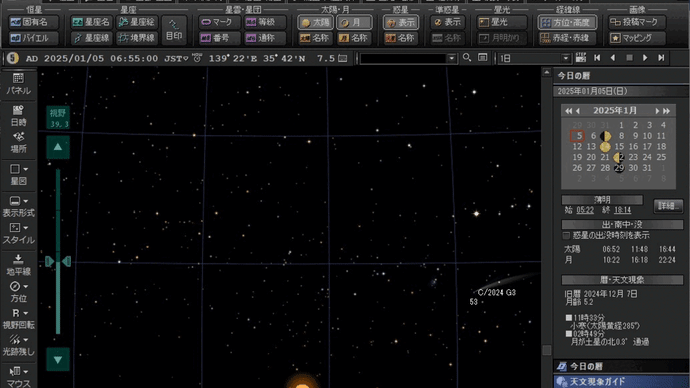690x388 pixels.
Task: Toggle the 太陽 sun display button
Action: pyautogui.click(x=316, y=22)
